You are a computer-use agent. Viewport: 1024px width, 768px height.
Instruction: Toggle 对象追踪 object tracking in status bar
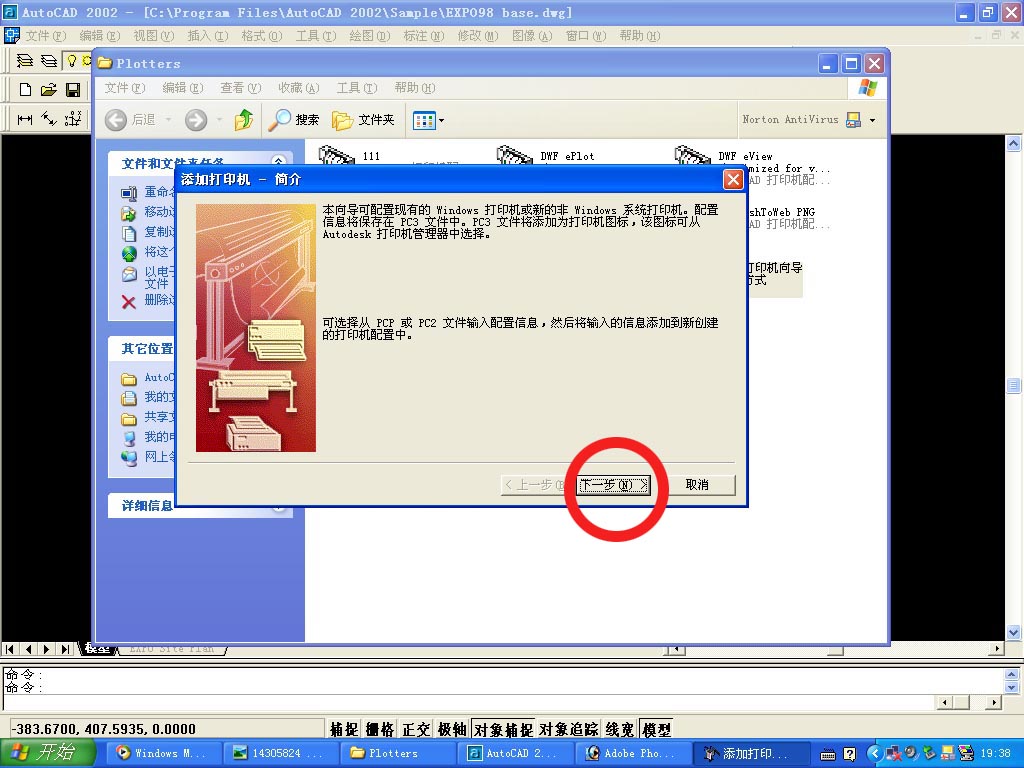(569, 729)
